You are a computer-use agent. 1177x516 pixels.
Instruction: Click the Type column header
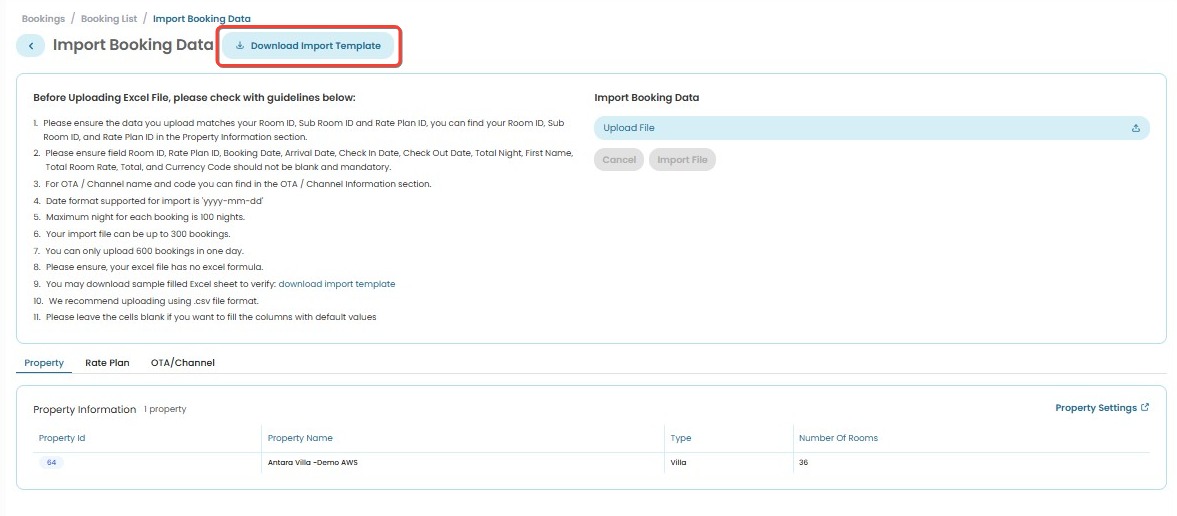(x=681, y=438)
